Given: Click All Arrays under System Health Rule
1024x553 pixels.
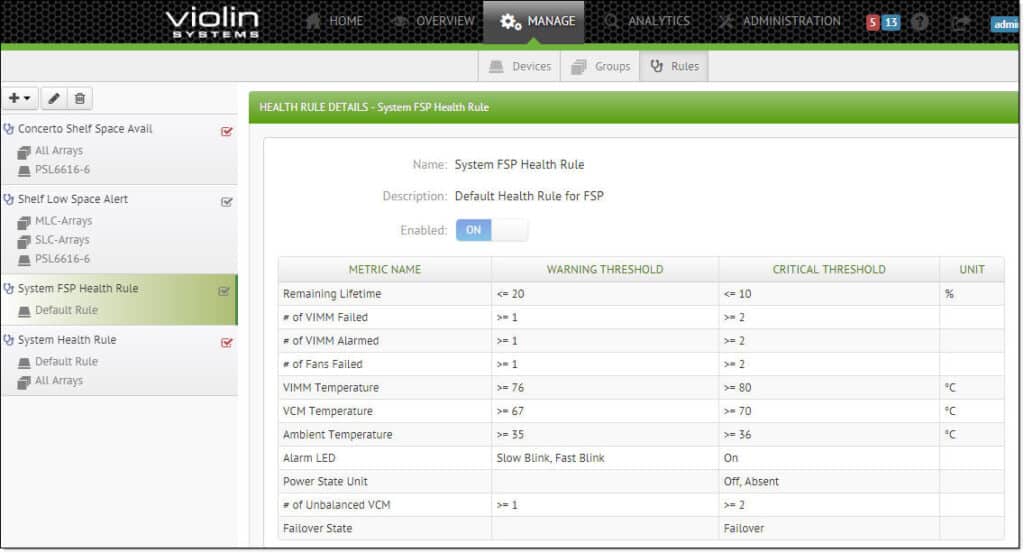Looking at the screenshot, I should coord(59,381).
